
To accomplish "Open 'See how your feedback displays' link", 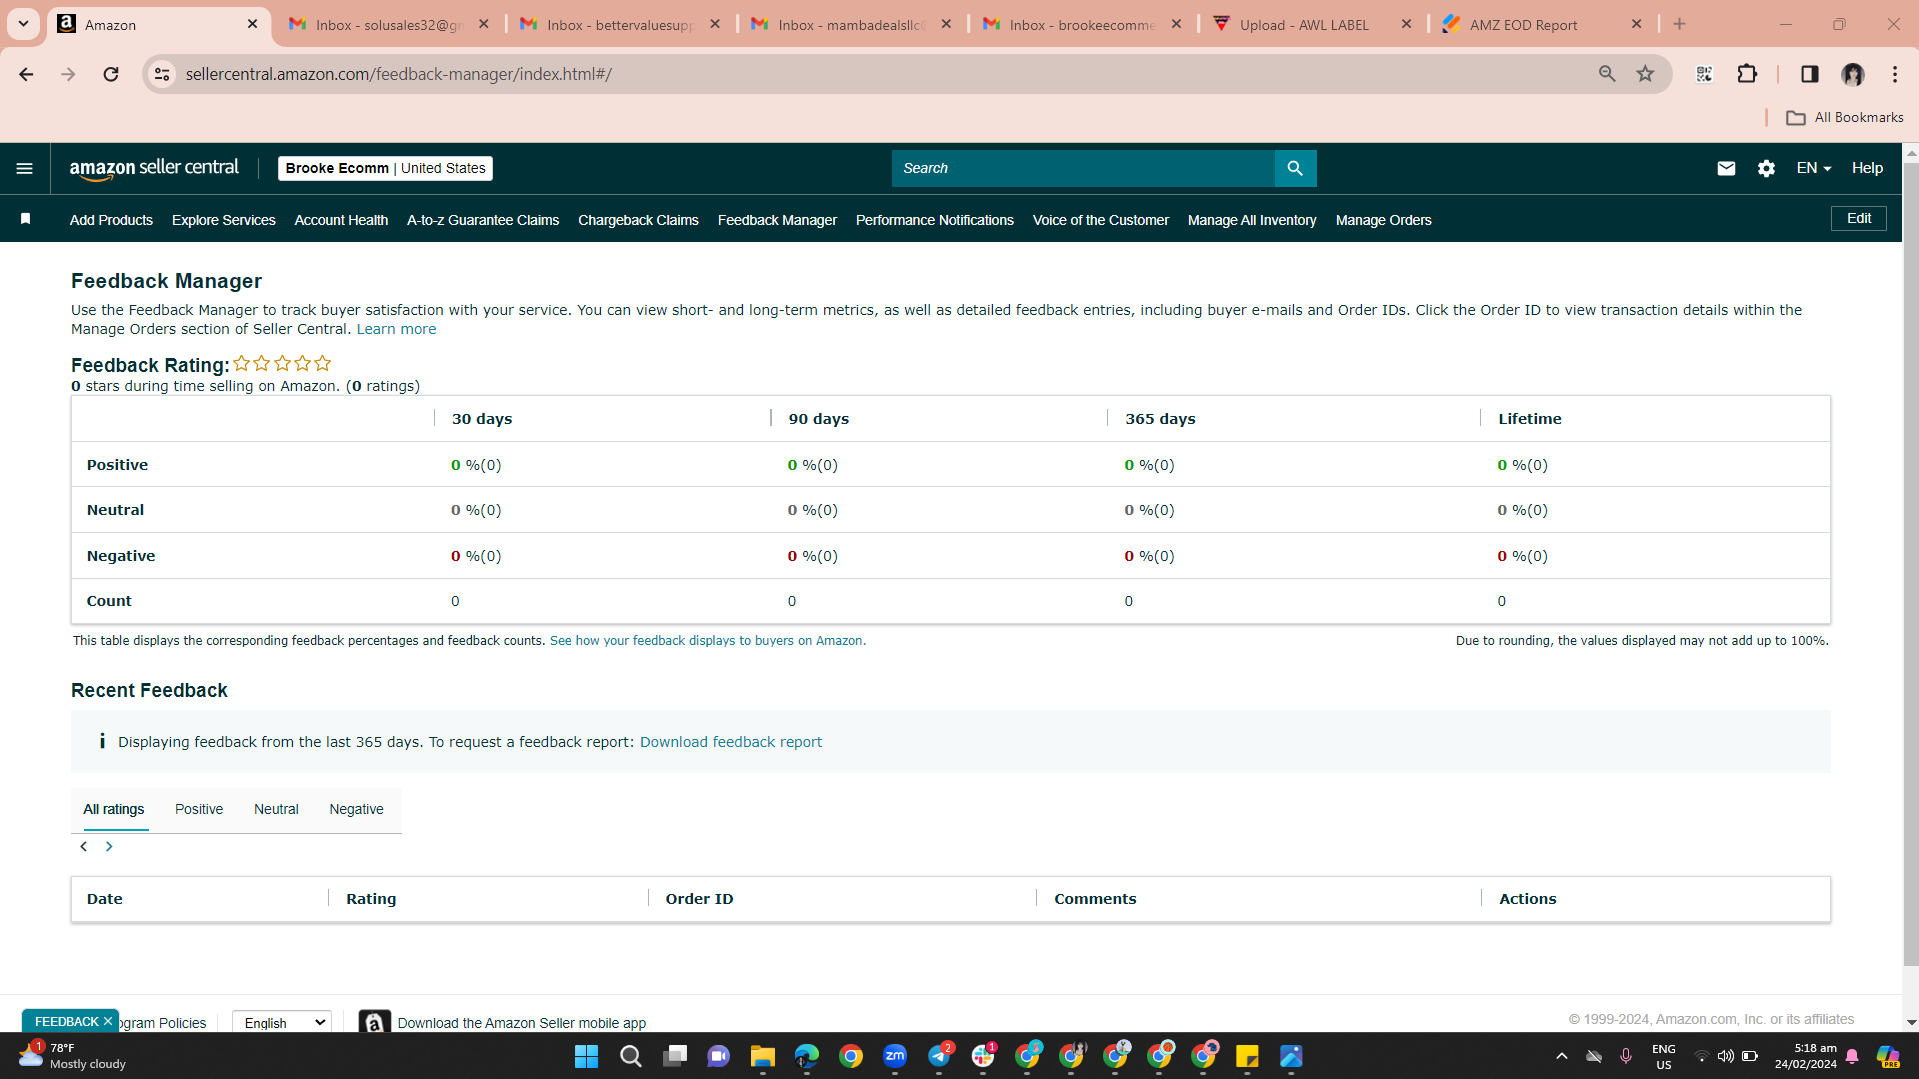I will pos(708,641).
